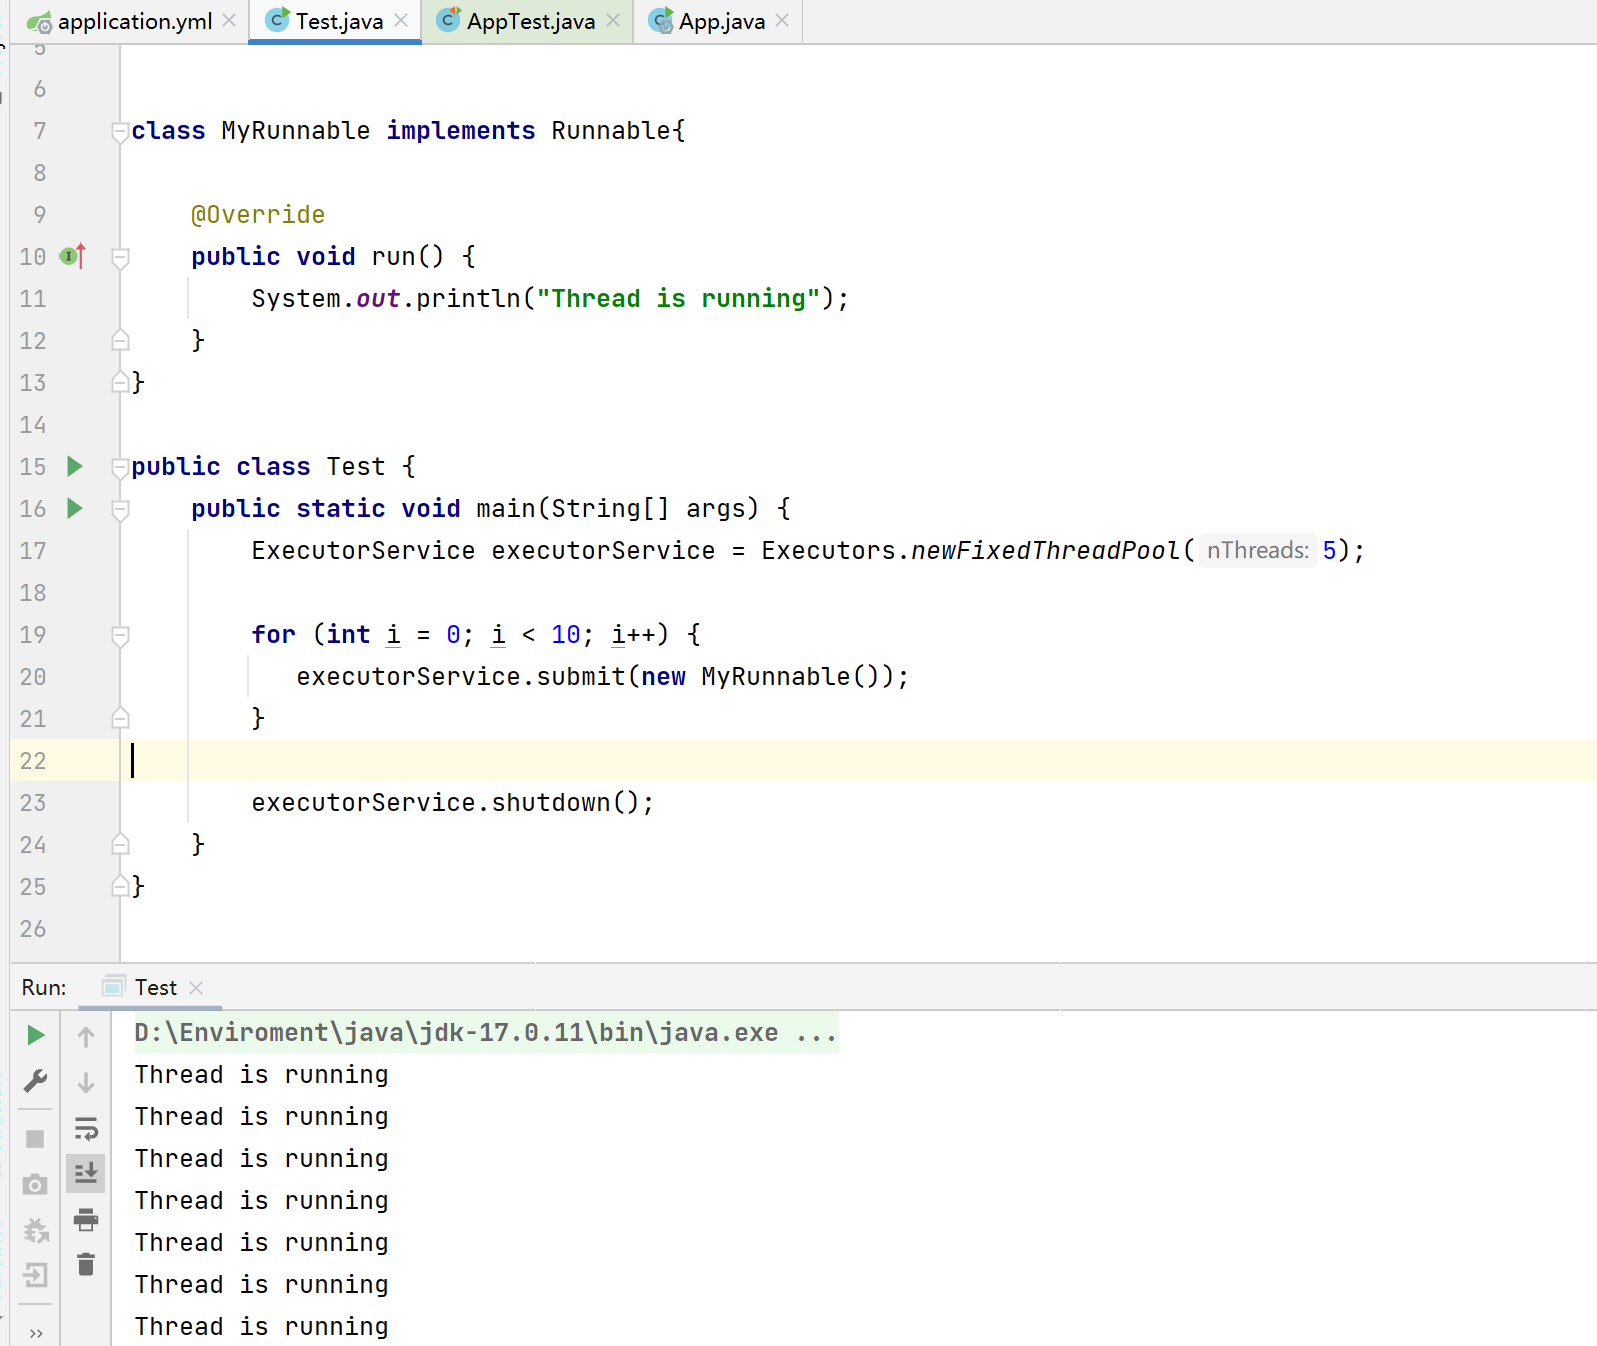This screenshot has width=1597, height=1346.
Task: Clear console with the trash icon
Action: coord(86,1265)
